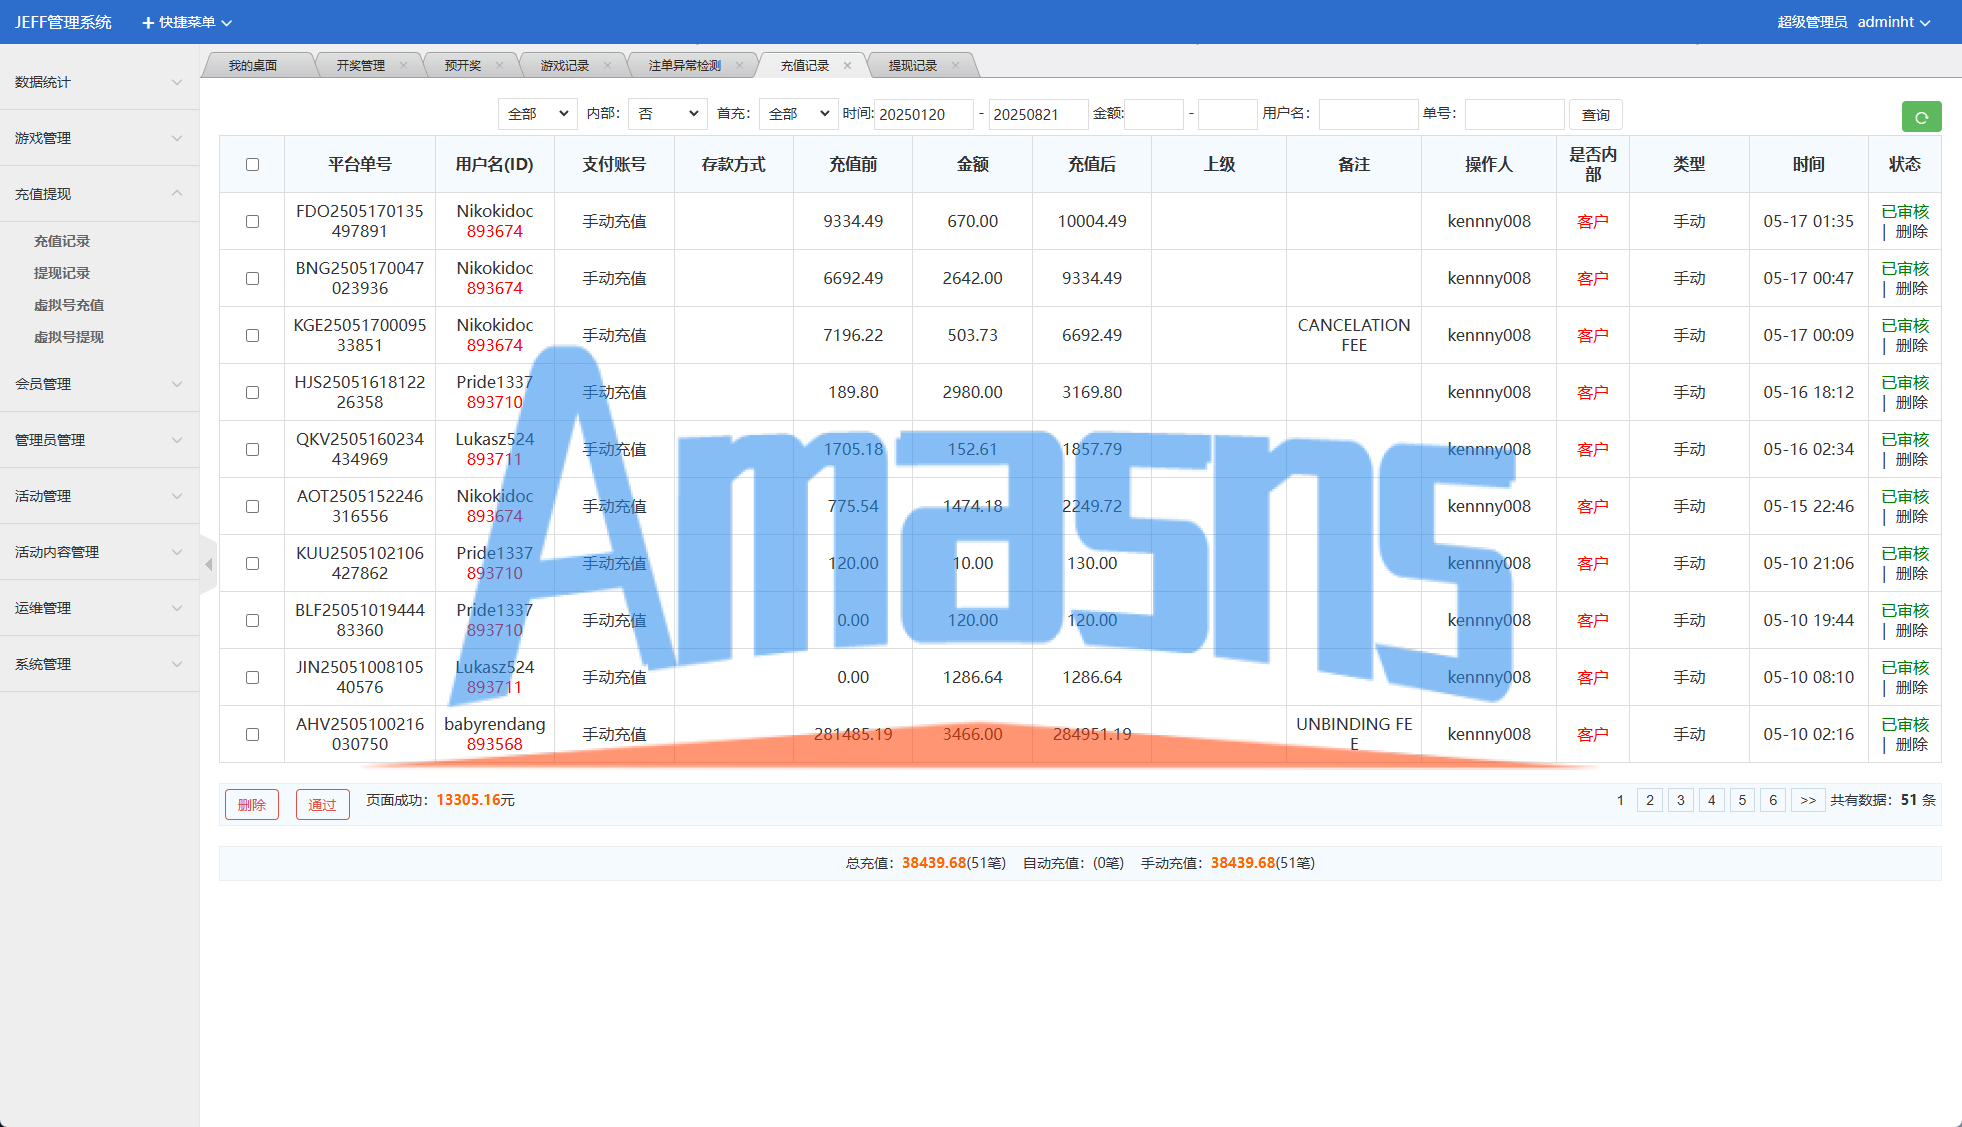The image size is (1962, 1127).
Task: Click the red 通过 approve button
Action: (322, 804)
